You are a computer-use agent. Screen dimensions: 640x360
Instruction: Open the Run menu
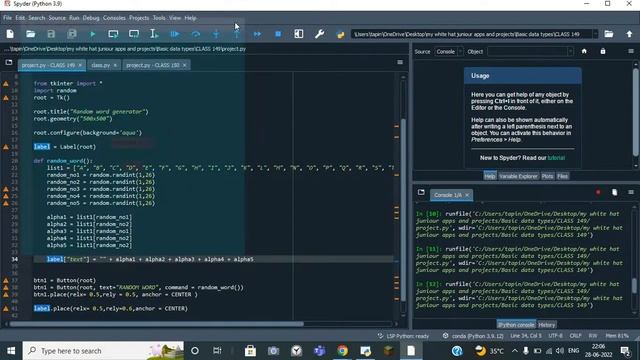click(74, 18)
